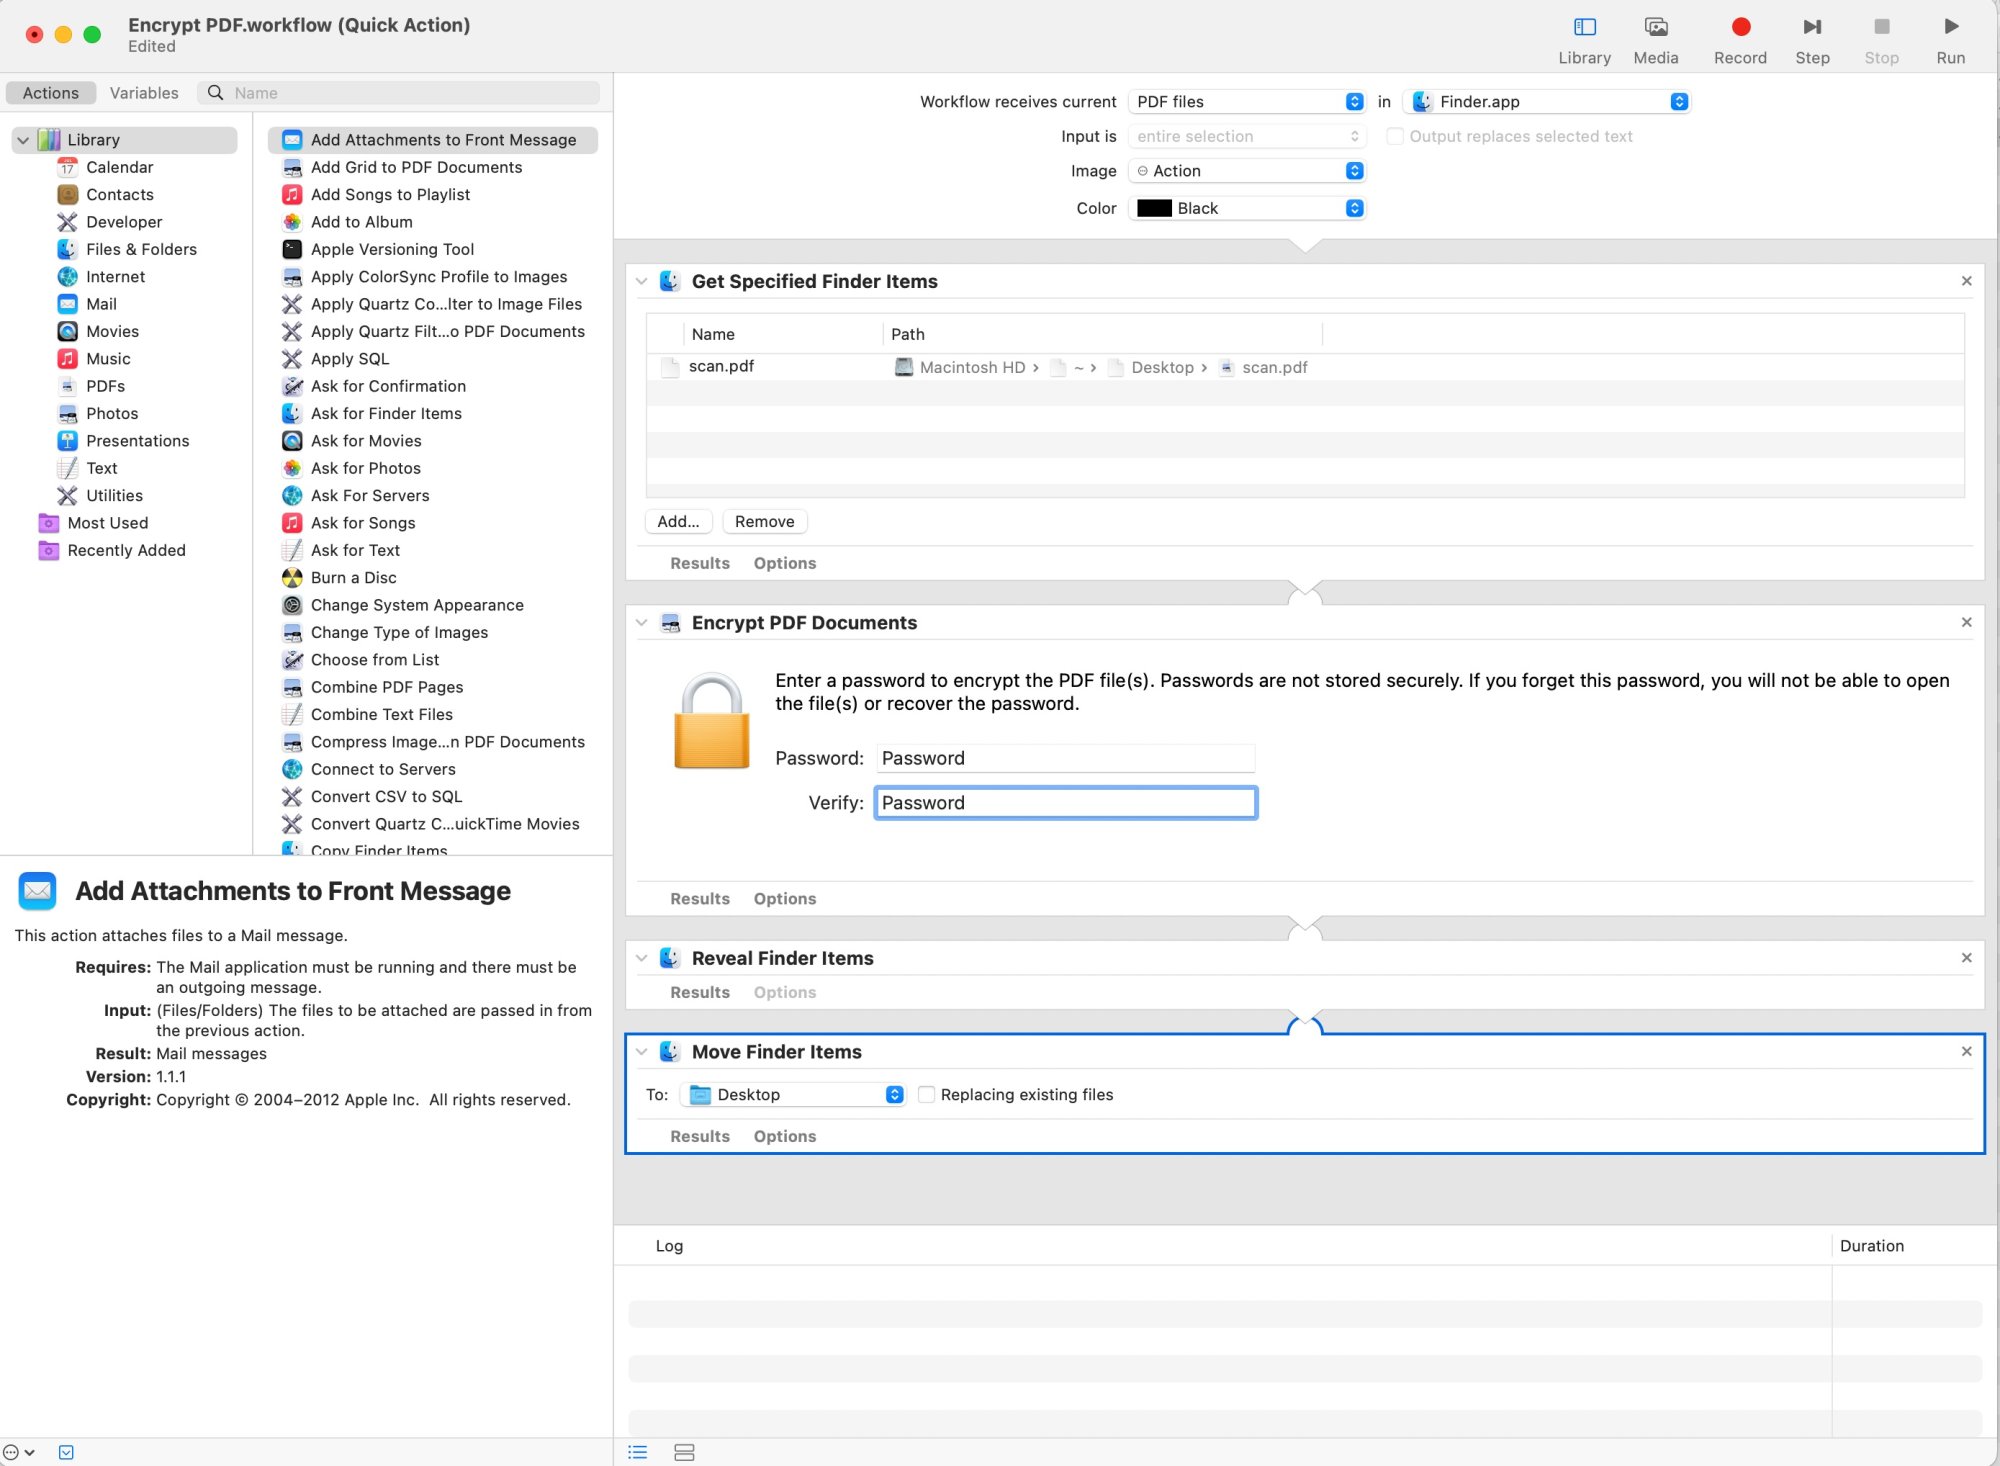
Task: Show the log list view icon
Action: [637, 1452]
